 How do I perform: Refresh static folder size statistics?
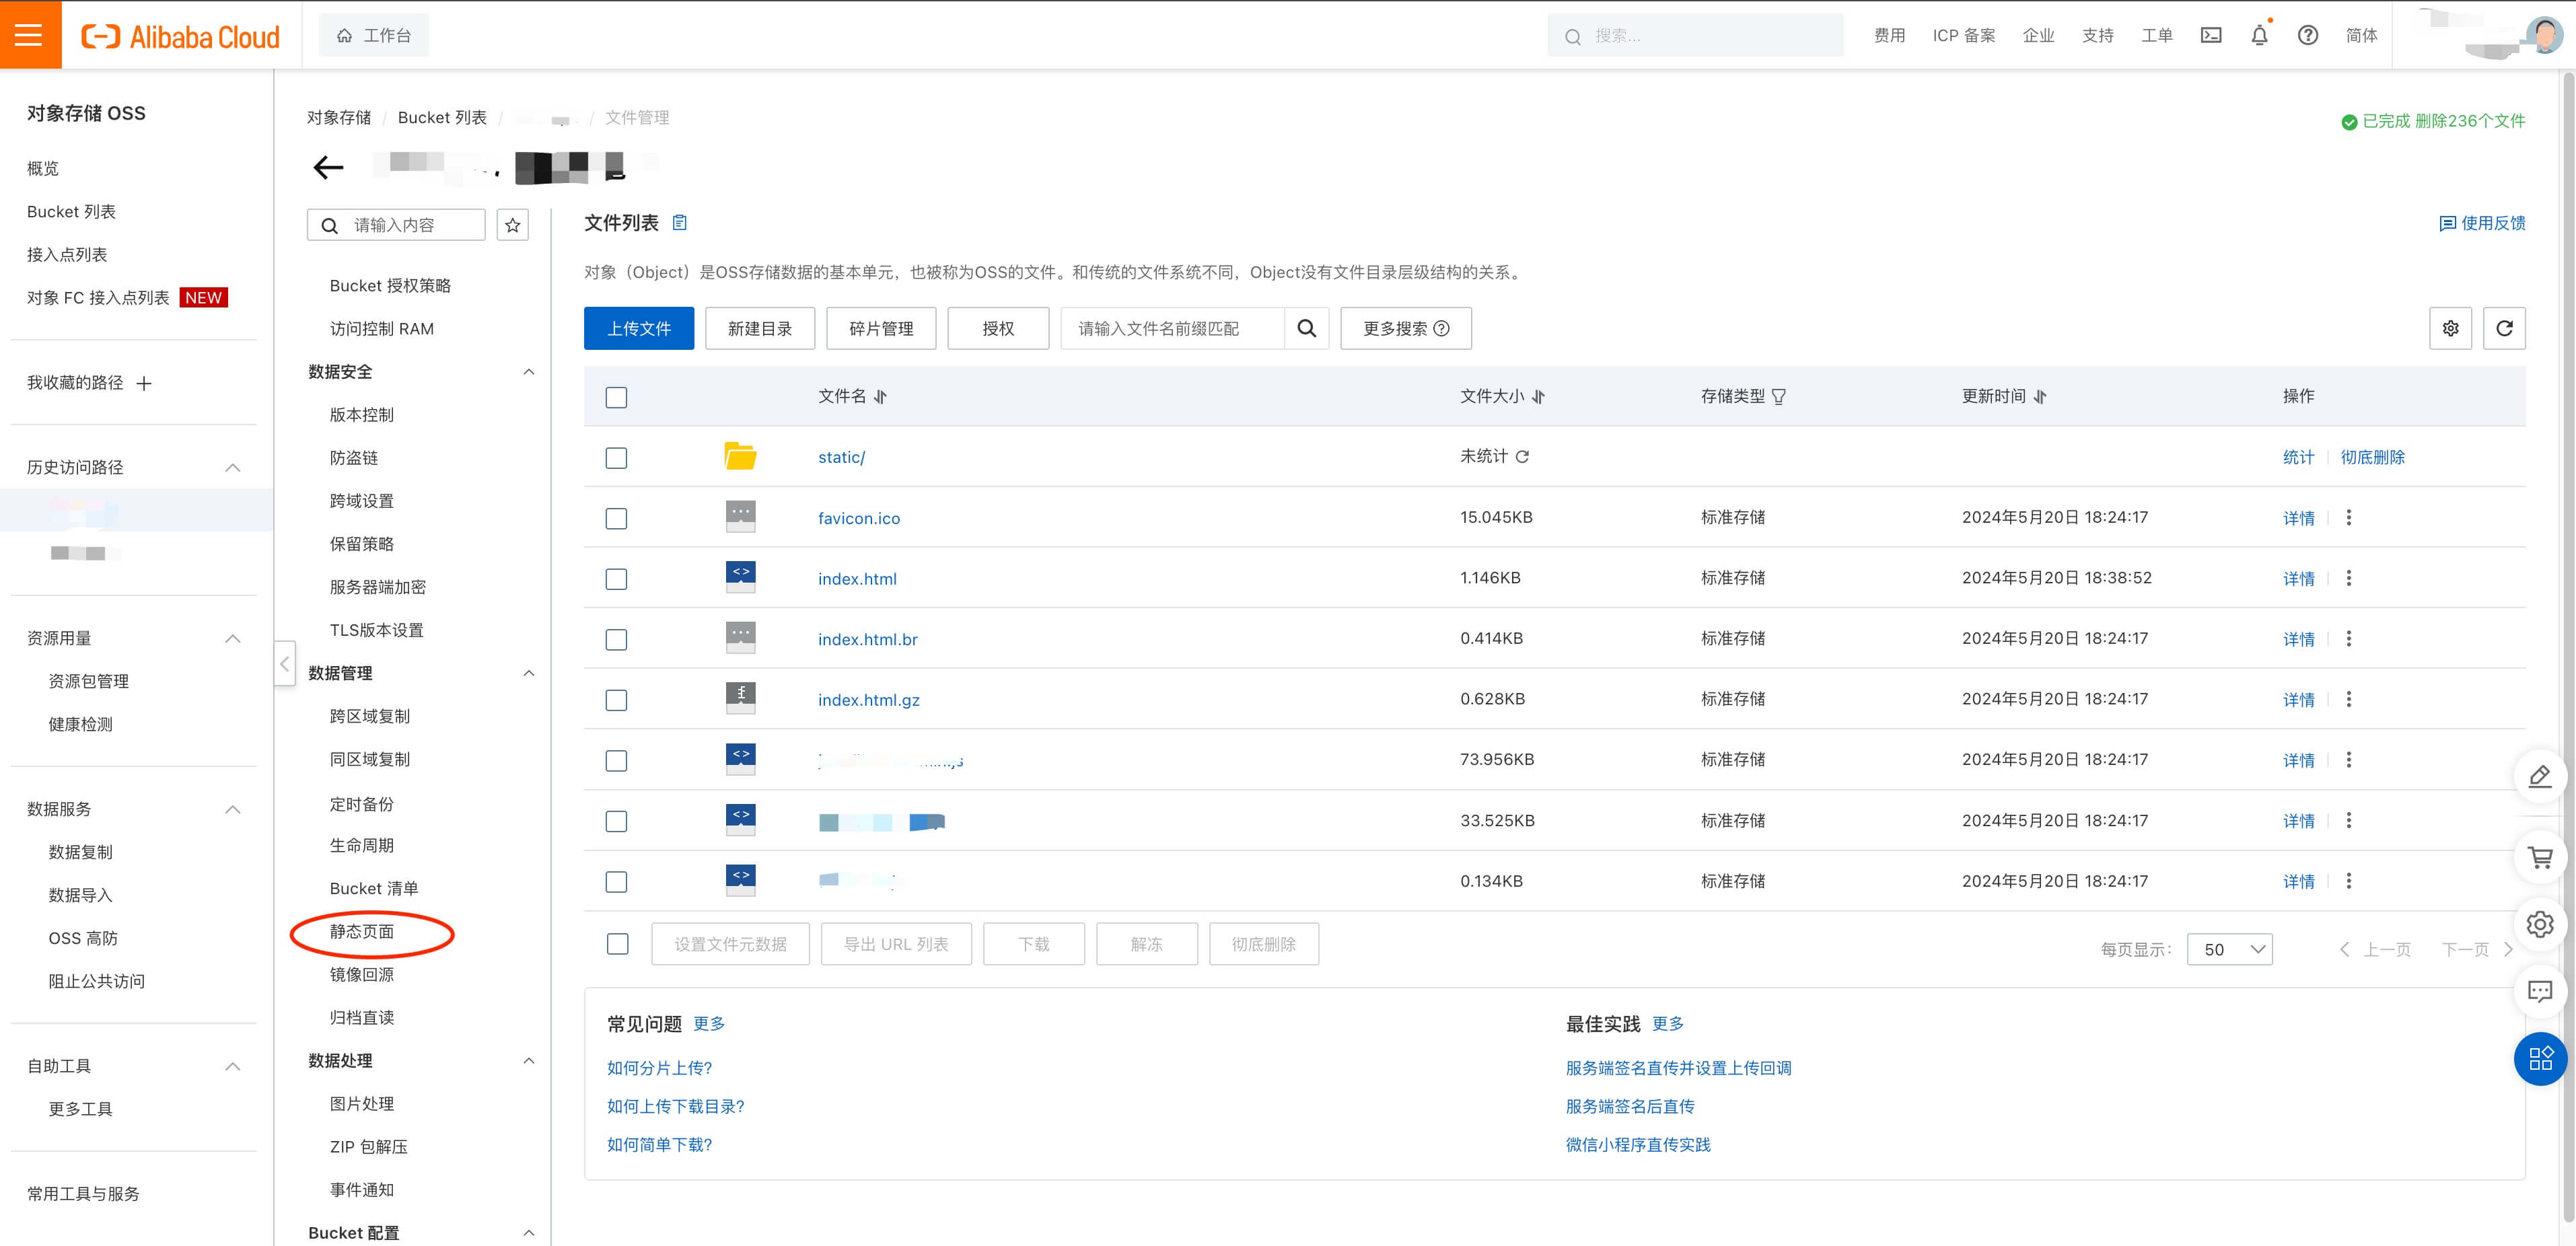pos(1522,456)
